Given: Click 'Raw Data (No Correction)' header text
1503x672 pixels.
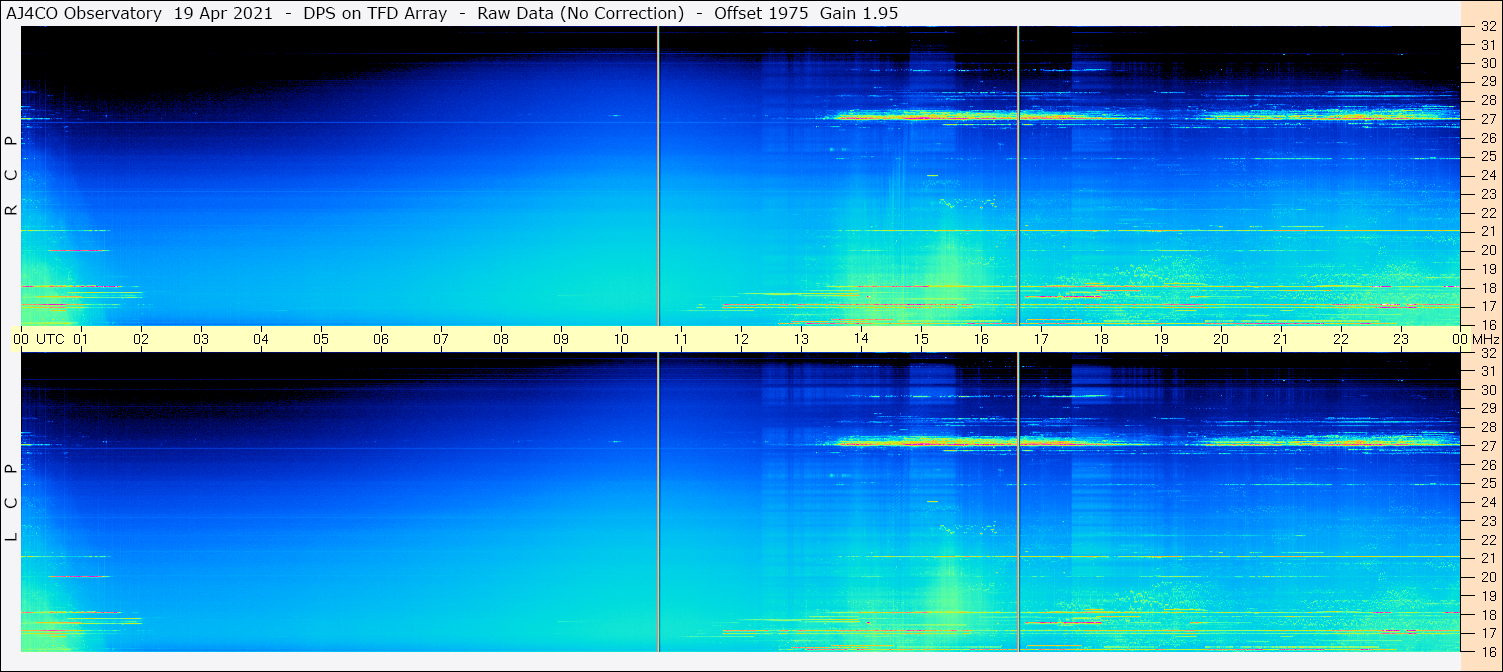Looking at the screenshot, I should pos(581,13).
